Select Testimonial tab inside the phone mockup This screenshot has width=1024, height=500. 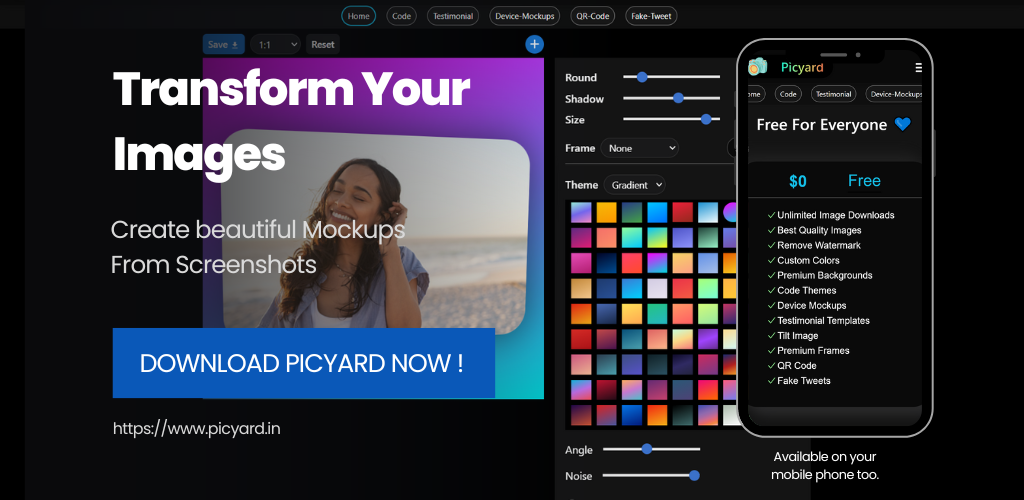click(x=833, y=94)
